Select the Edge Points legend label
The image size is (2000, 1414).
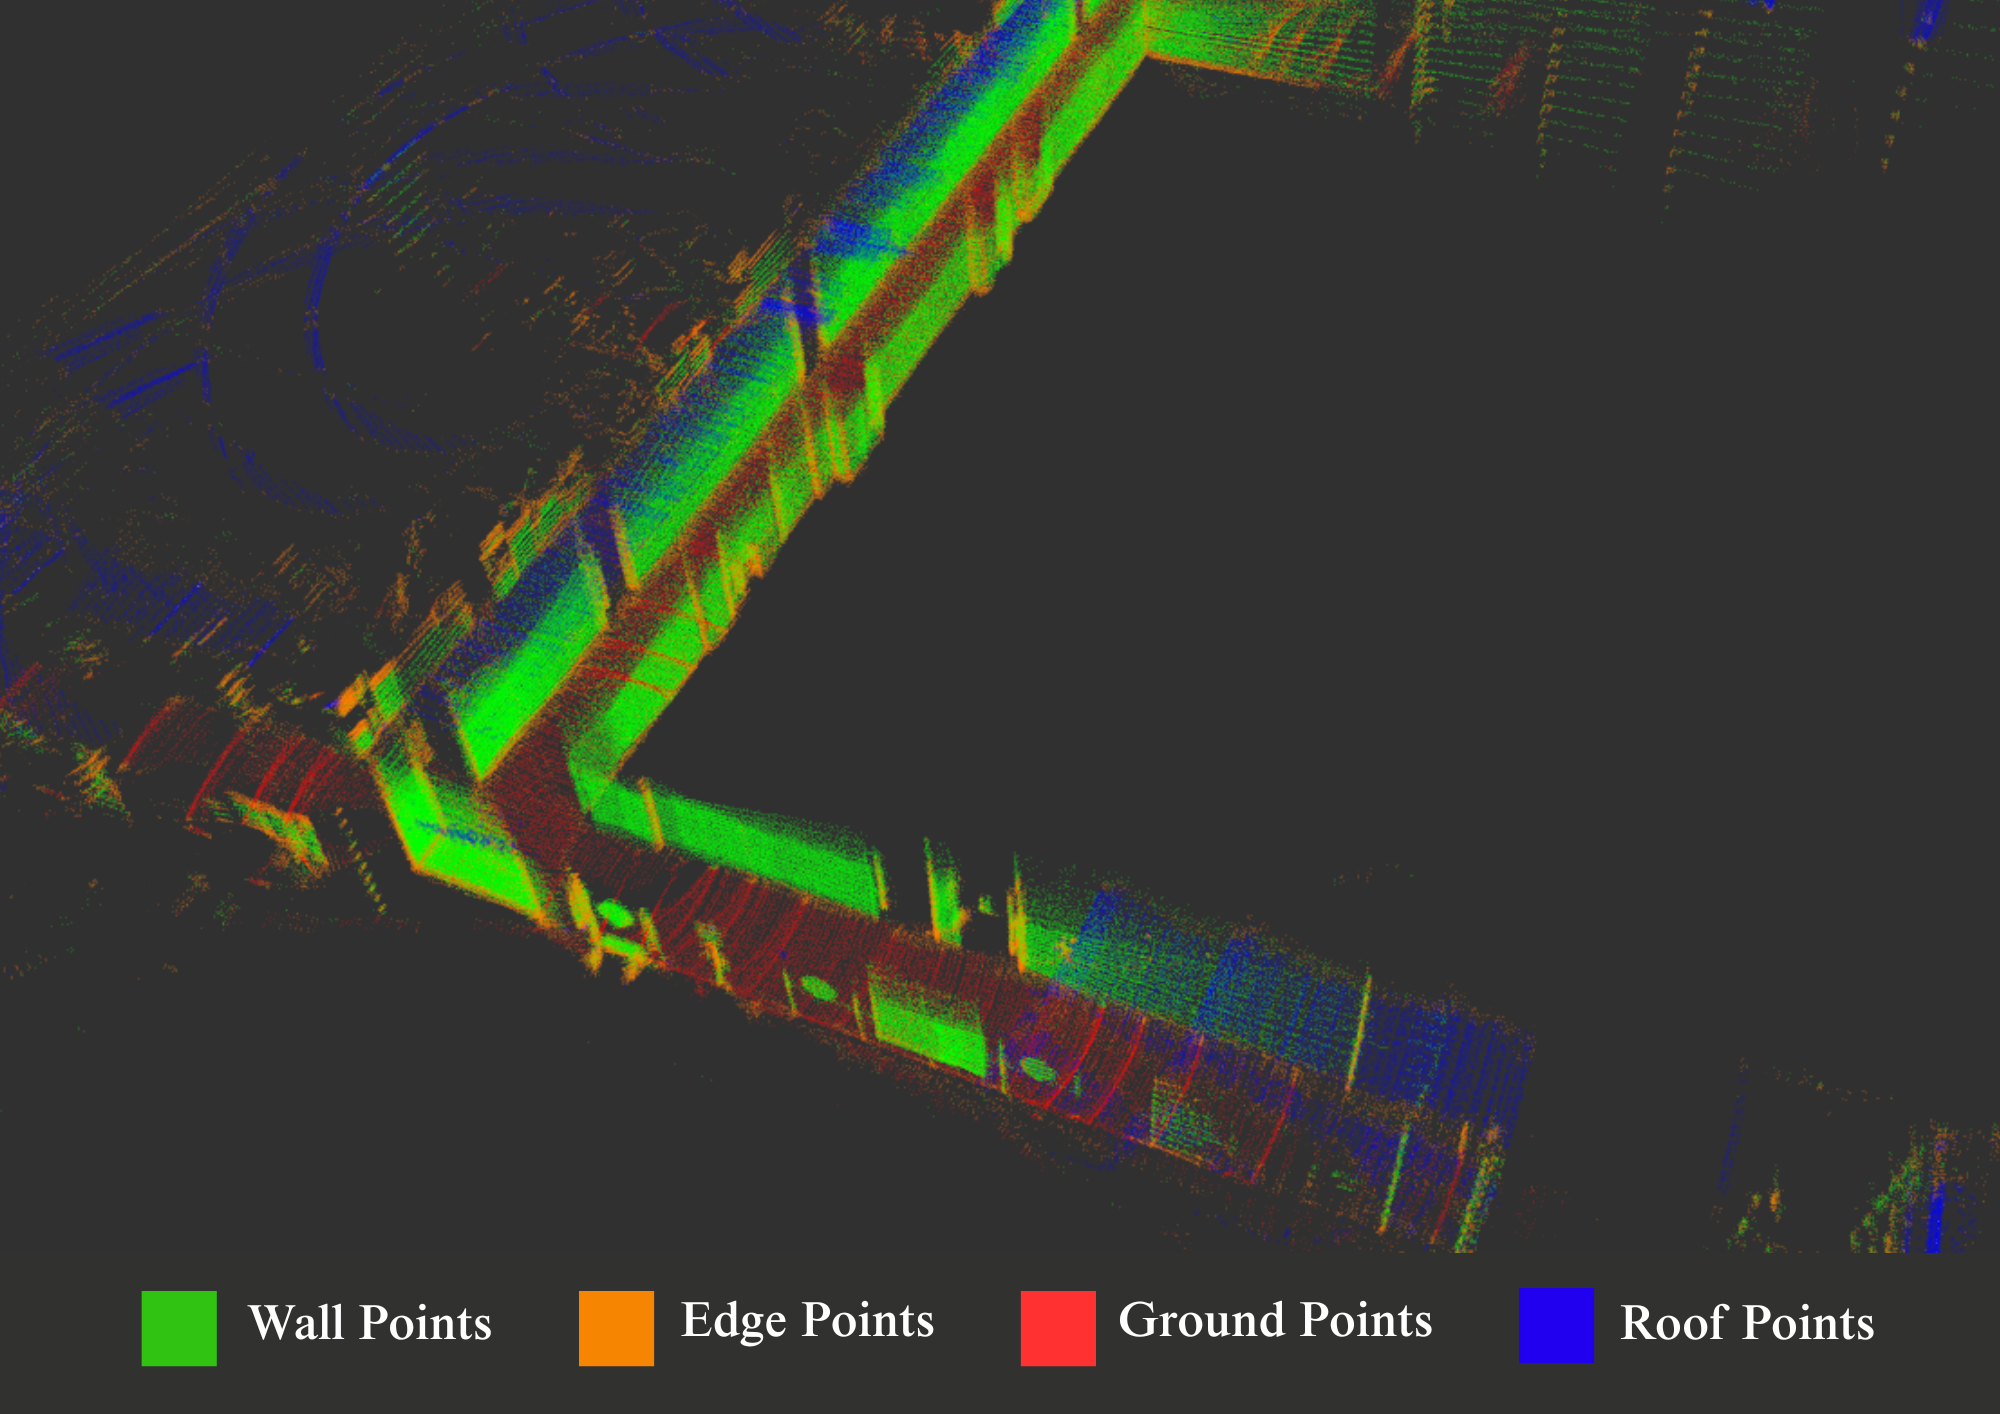[x=807, y=1320]
